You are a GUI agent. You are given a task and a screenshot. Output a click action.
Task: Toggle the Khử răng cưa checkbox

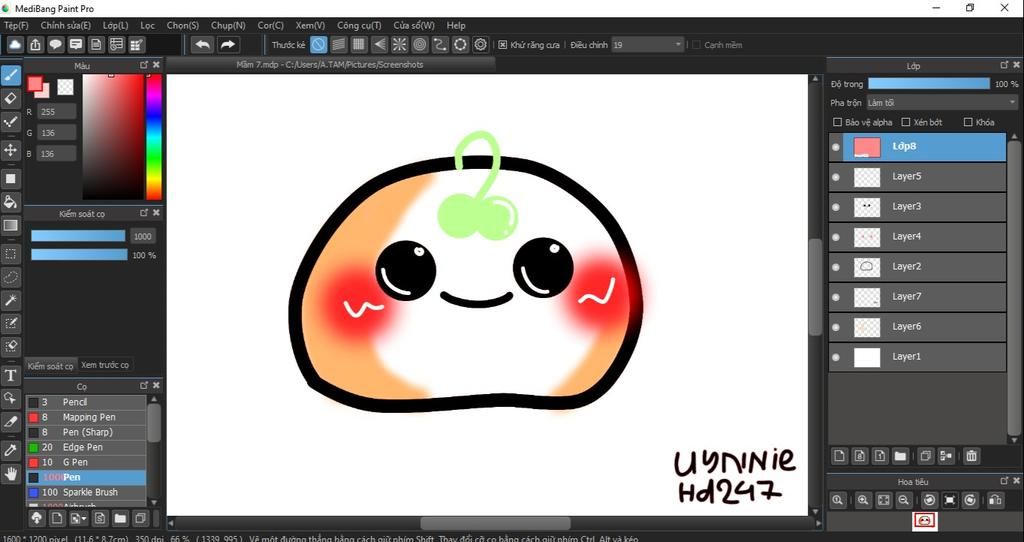click(502, 45)
